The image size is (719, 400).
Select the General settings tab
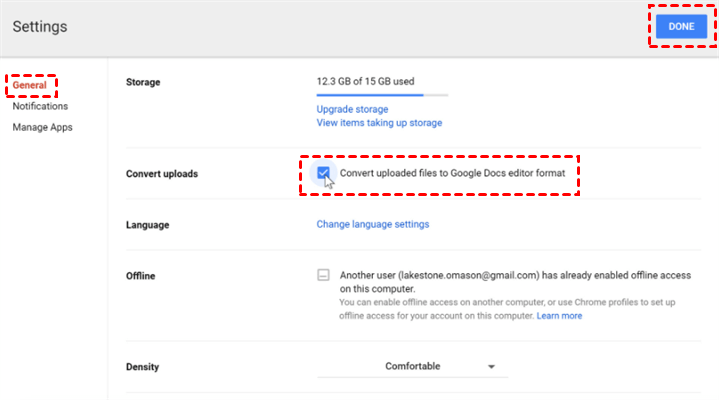point(29,85)
